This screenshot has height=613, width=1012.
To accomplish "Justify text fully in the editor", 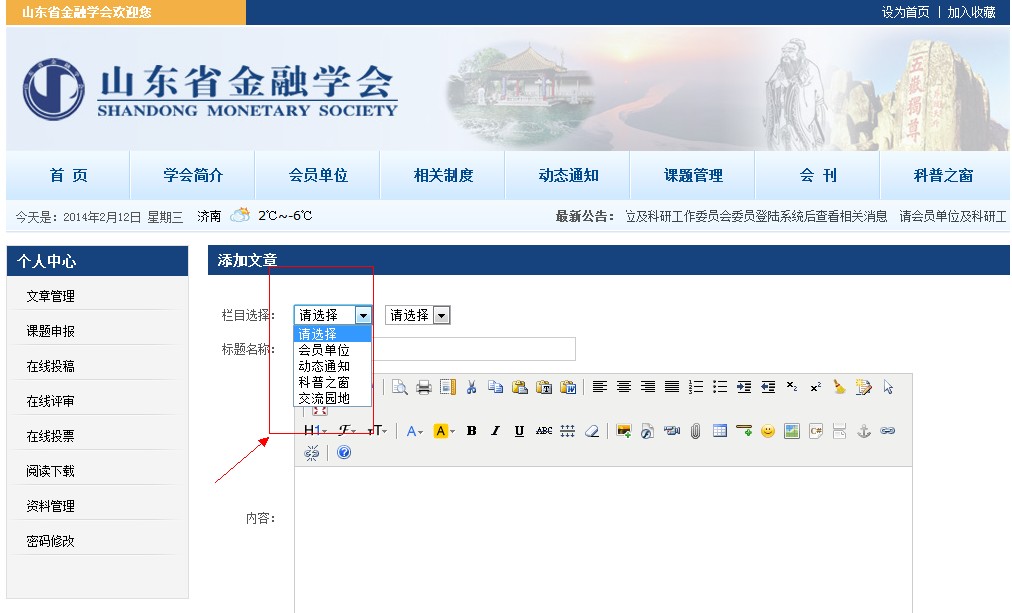I will coord(672,387).
